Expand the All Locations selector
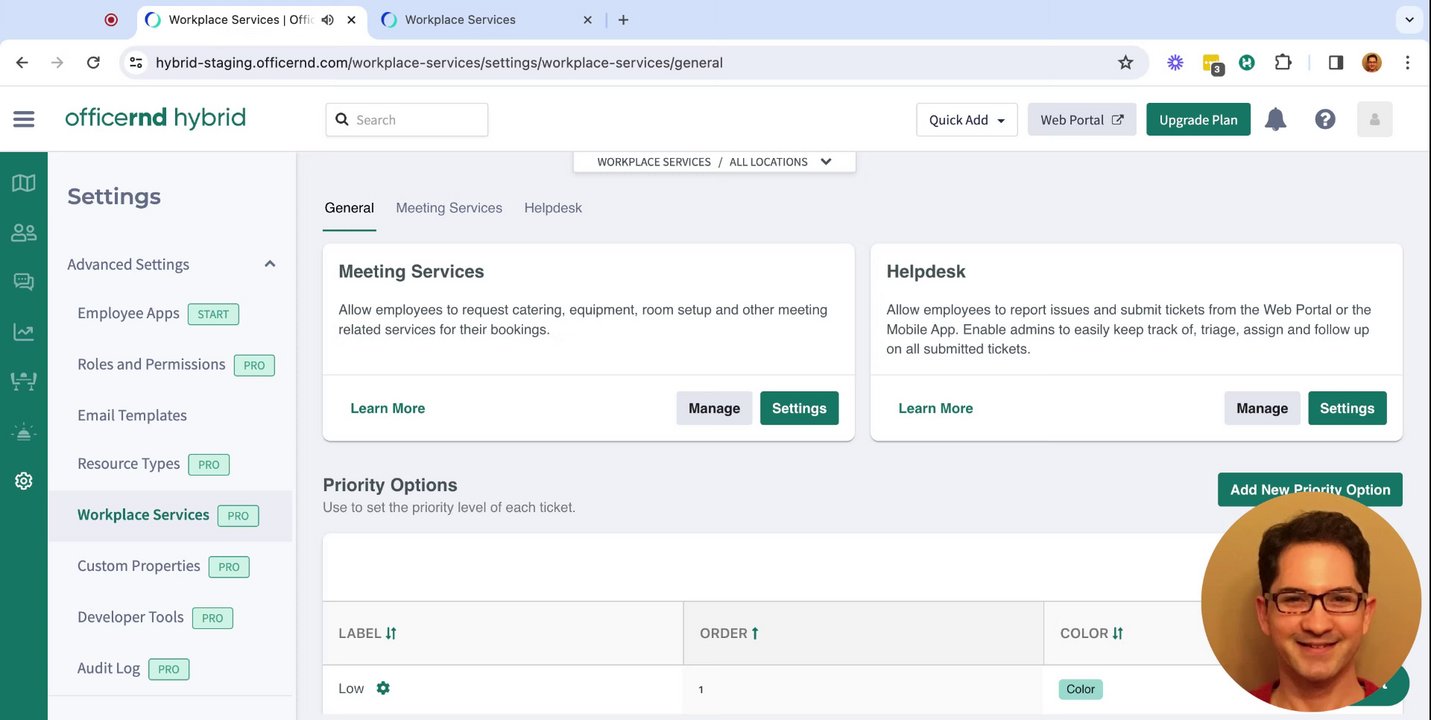This screenshot has height=720, width=1431. click(825, 162)
